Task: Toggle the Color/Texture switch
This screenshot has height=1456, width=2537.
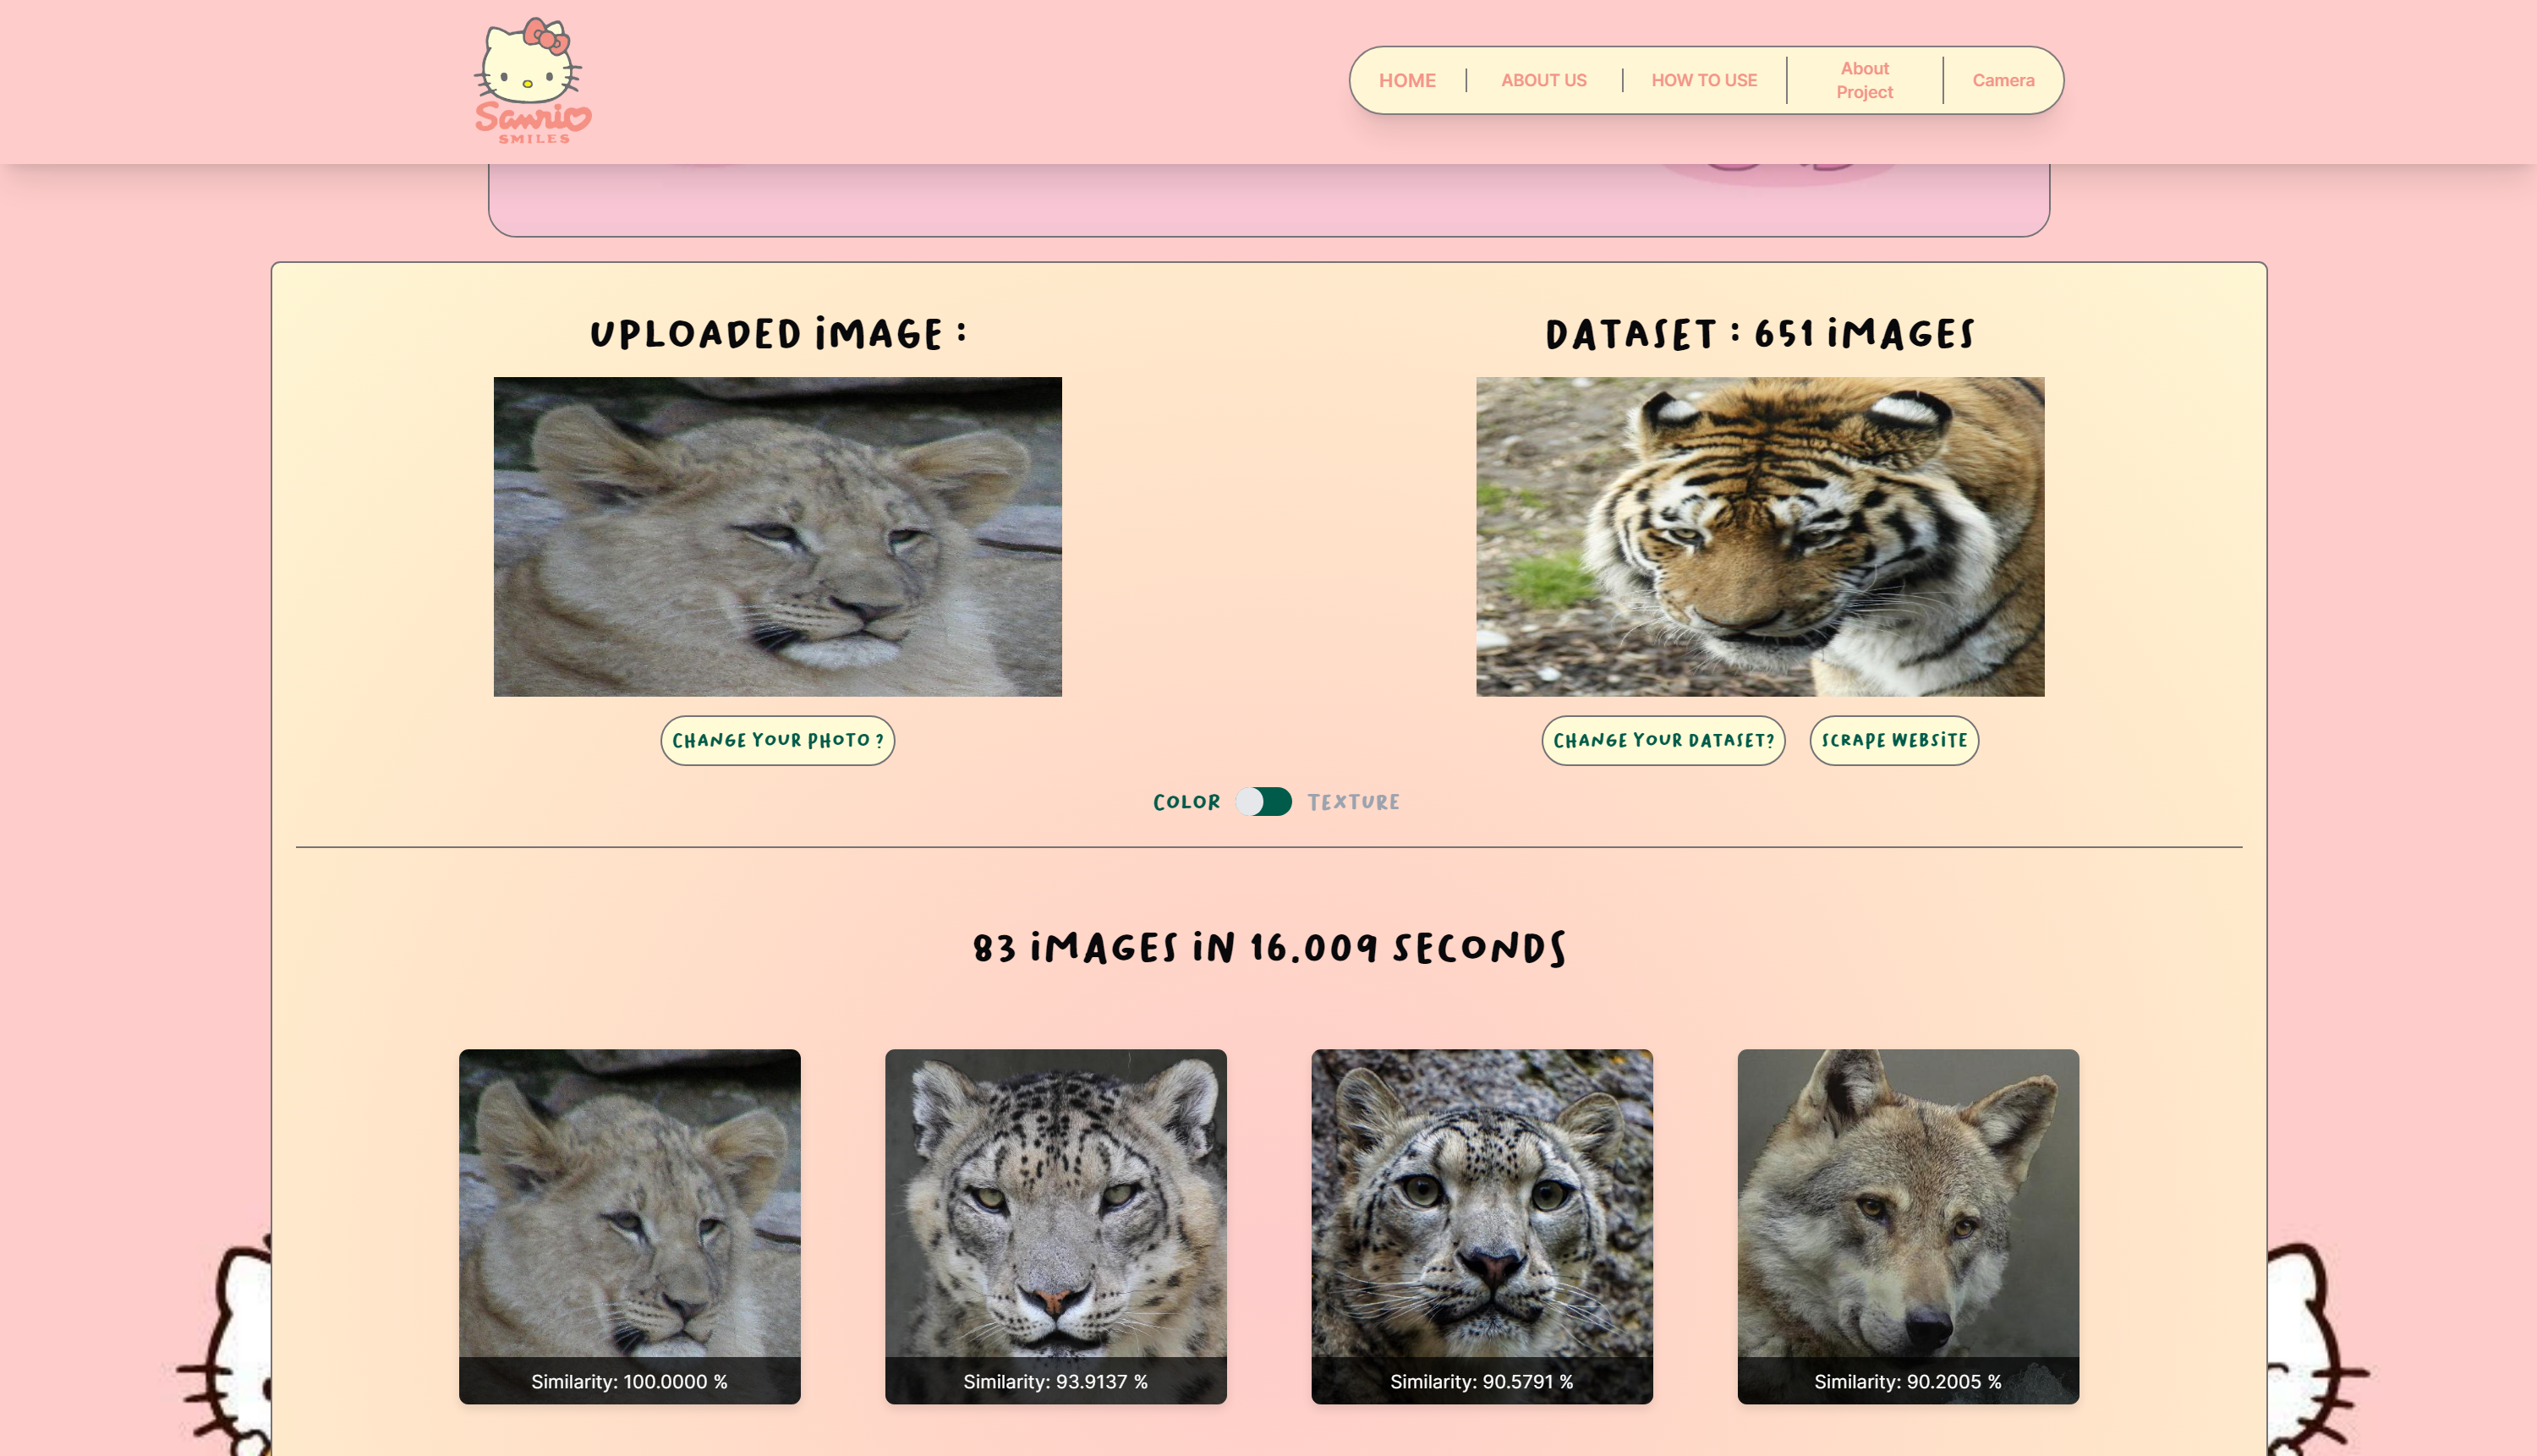Action: 1263,802
